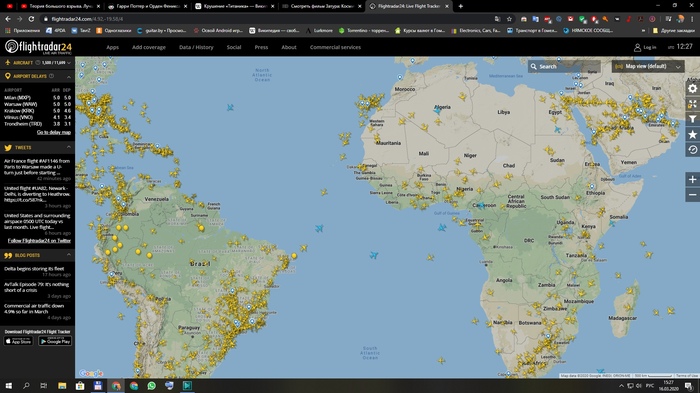
Task: Expand the Aircraft count dropdown
Action: [69, 63]
